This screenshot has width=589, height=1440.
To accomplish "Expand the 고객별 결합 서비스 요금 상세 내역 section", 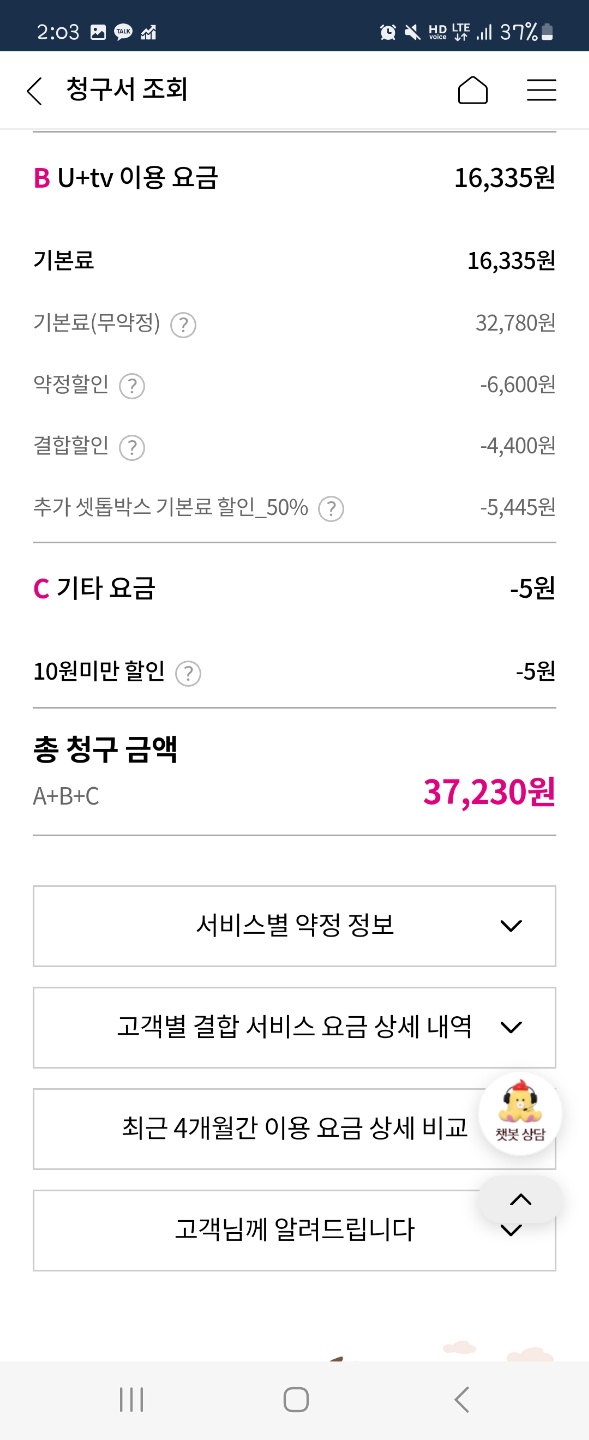I will tap(294, 1027).
